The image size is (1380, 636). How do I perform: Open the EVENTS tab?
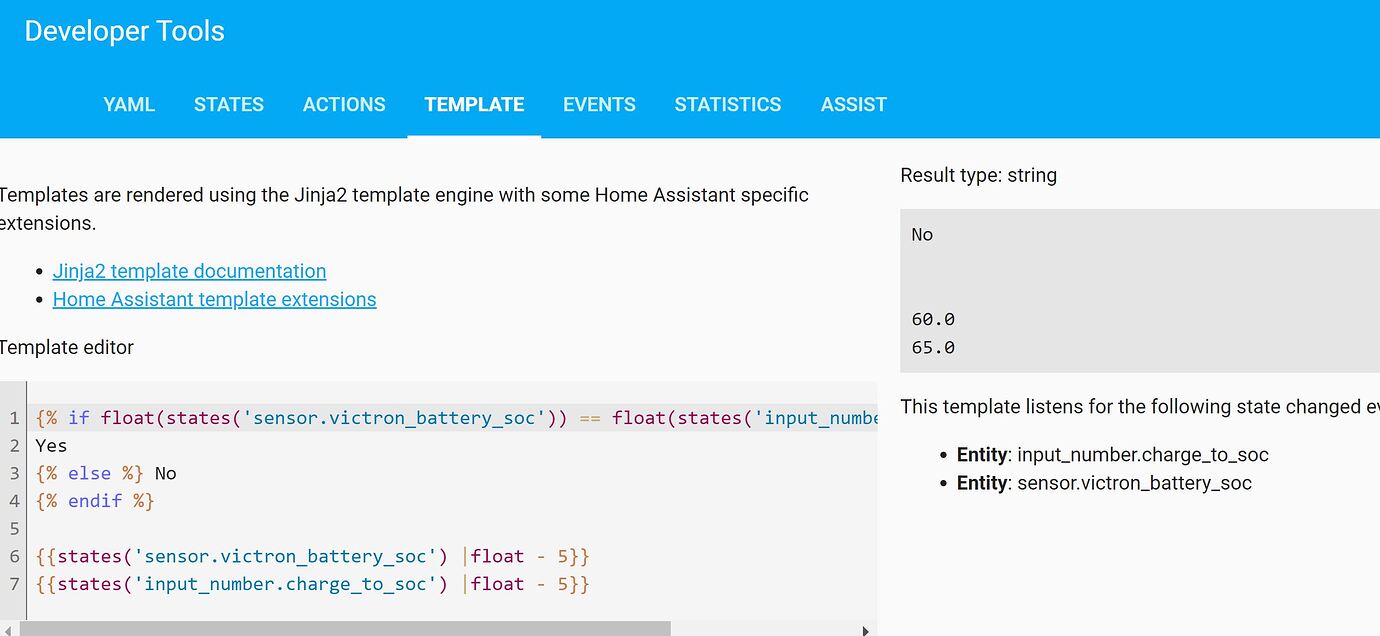(599, 104)
